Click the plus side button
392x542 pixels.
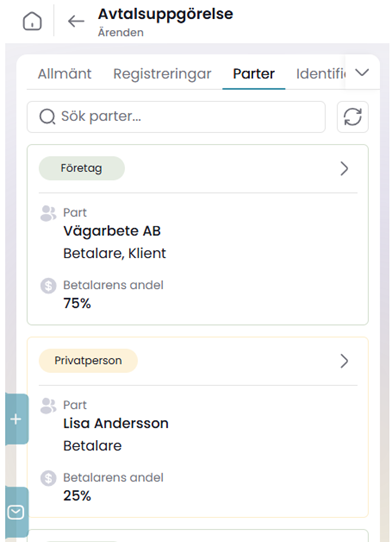point(16,419)
